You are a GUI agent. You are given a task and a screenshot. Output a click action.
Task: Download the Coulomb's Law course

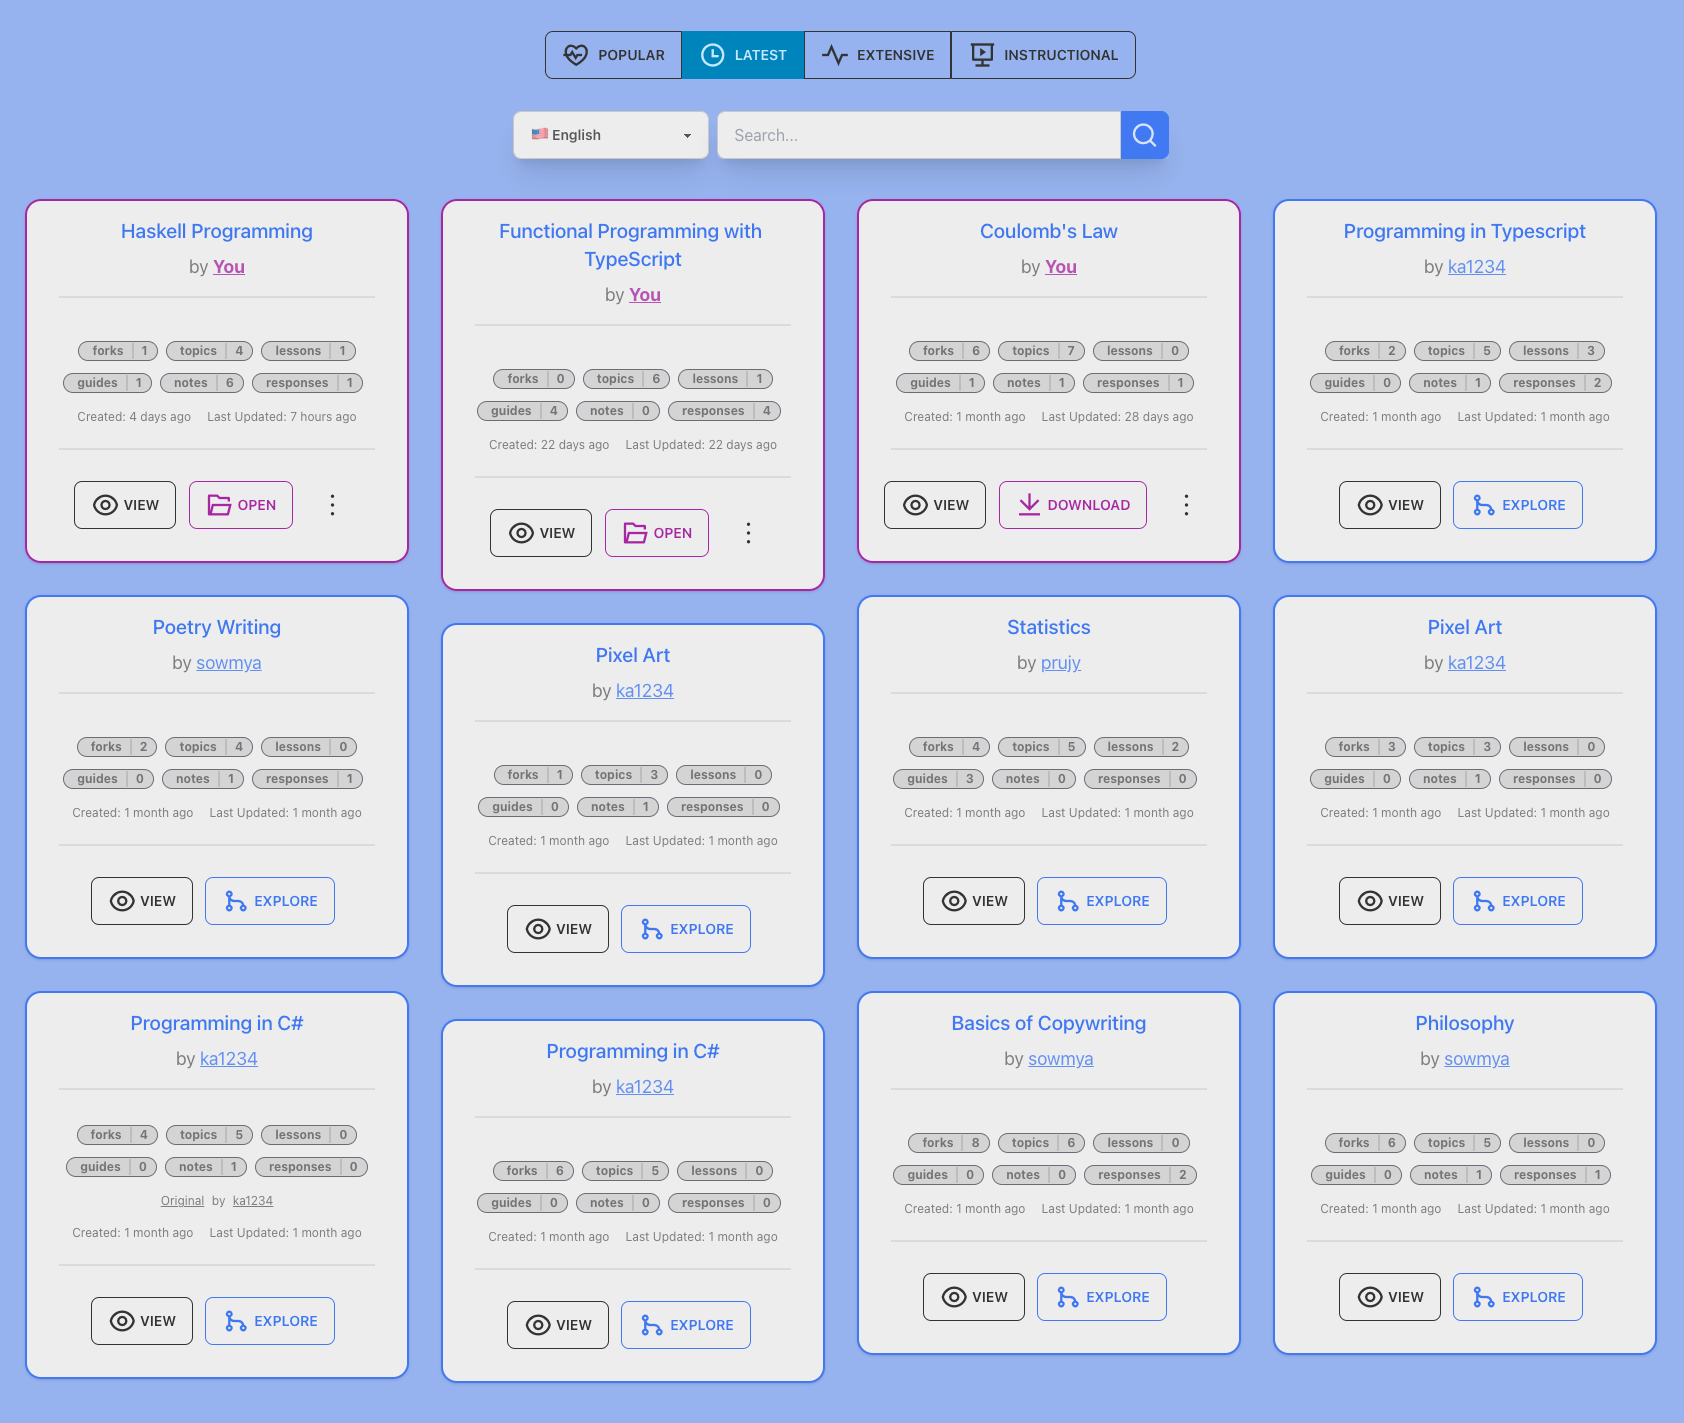click(1072, 505)
